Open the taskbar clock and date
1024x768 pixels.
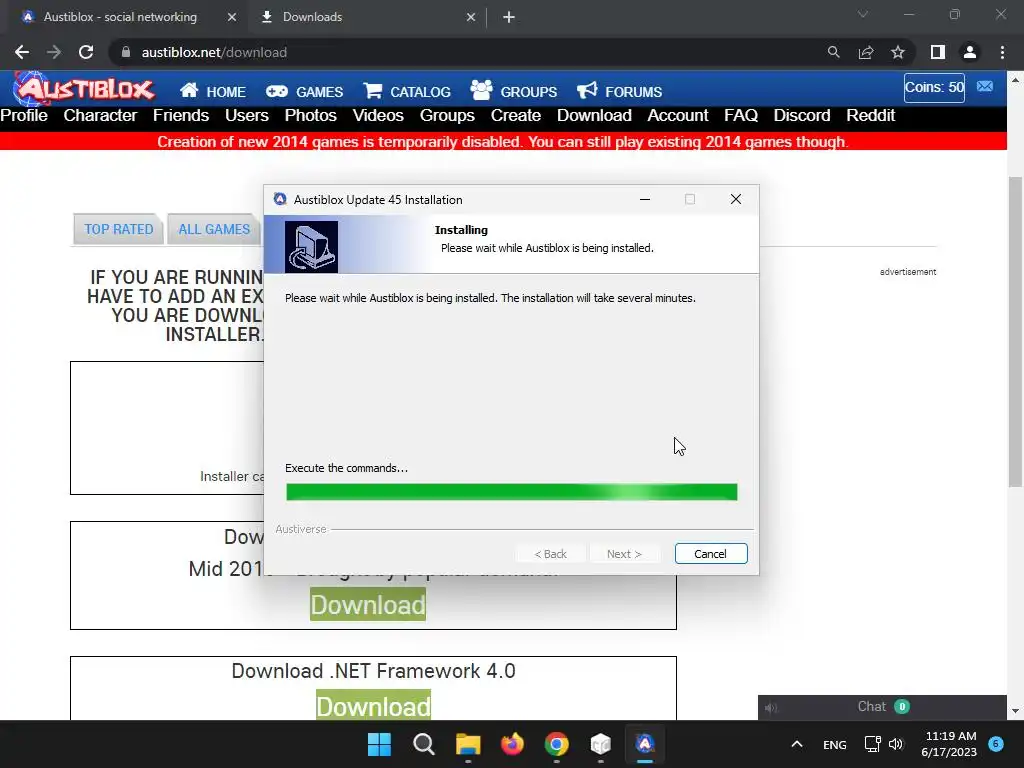click(x=949, y=744)
